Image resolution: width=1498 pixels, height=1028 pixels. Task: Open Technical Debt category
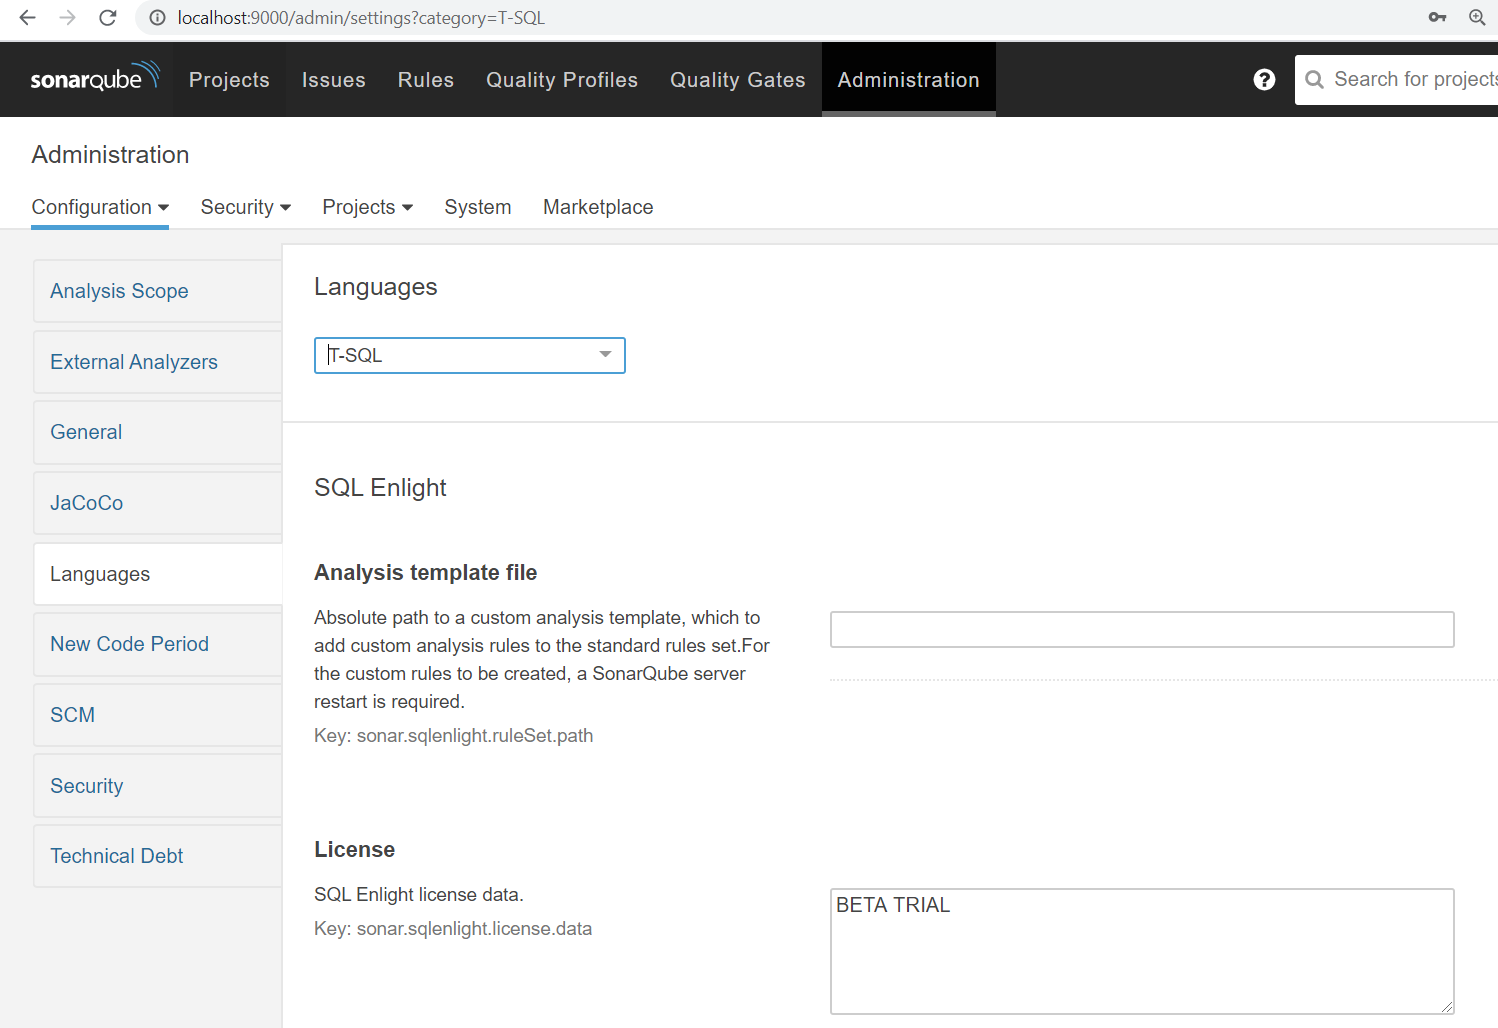point(158,856)
